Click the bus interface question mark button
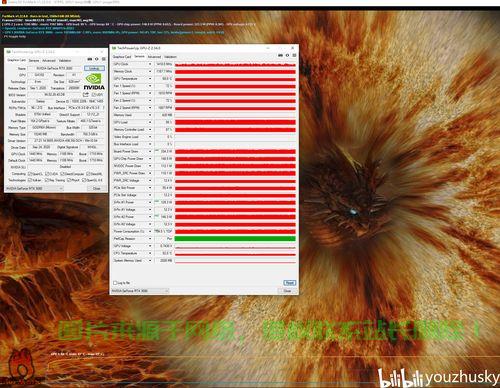Viewport: 500px width, 388px height. coord(103,108)
